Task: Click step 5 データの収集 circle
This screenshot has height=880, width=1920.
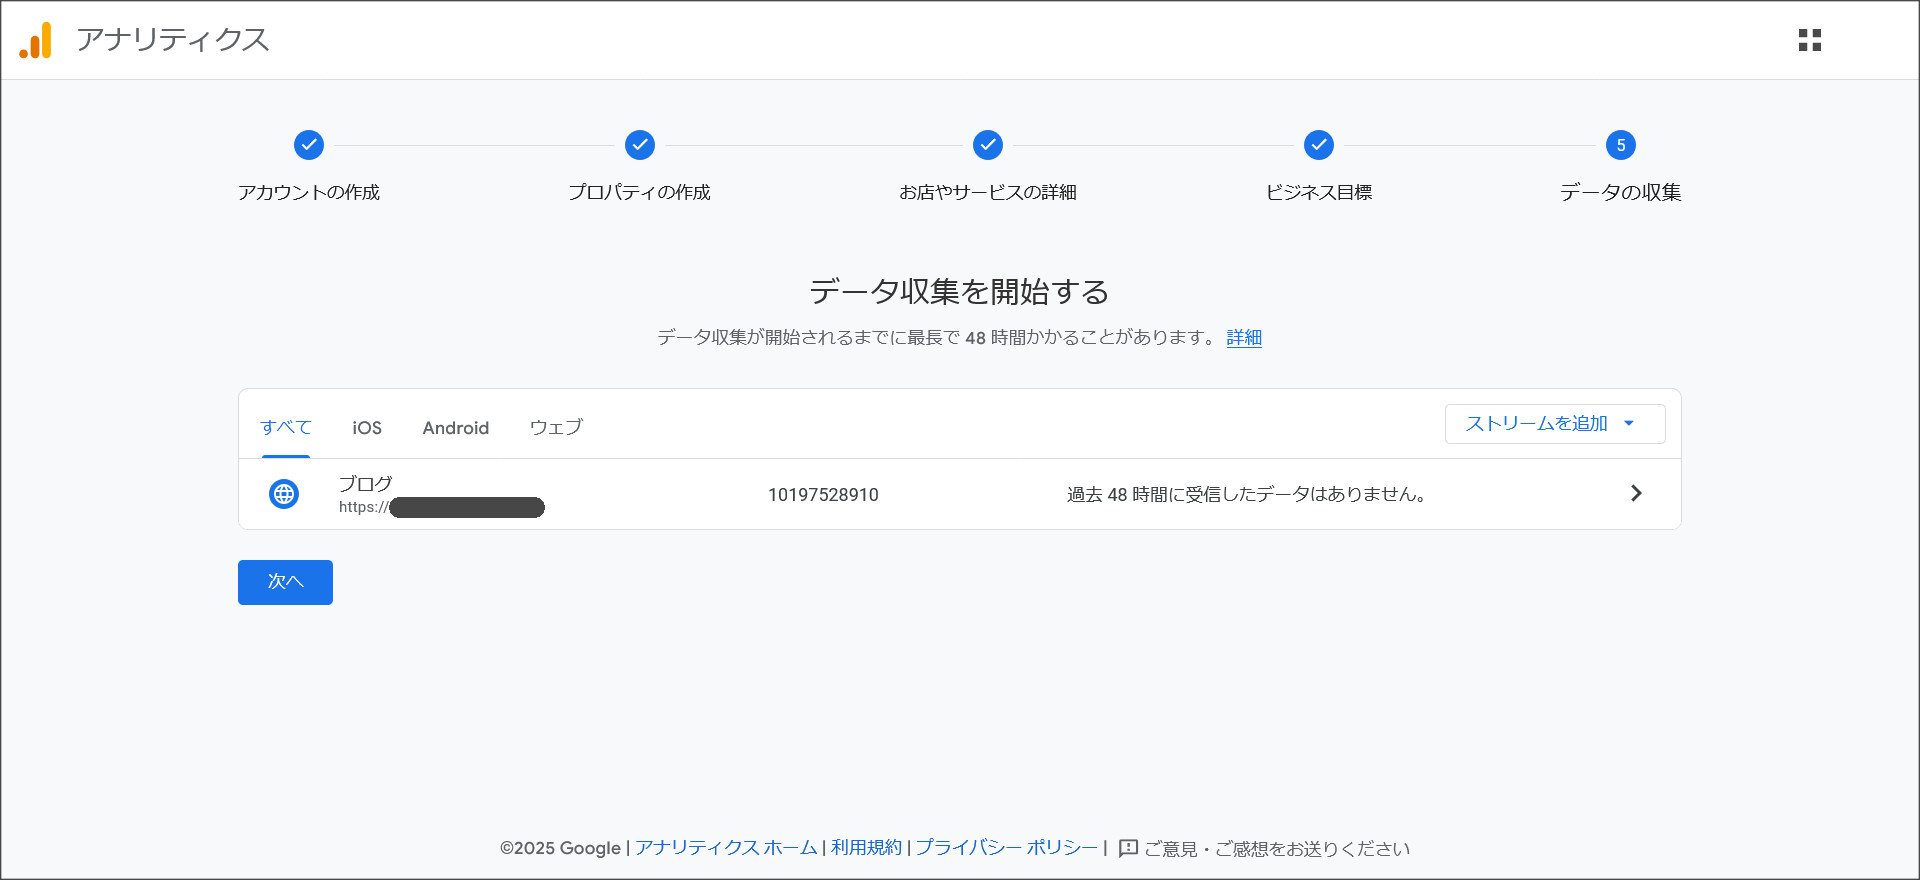Action: click(1621, 145)
